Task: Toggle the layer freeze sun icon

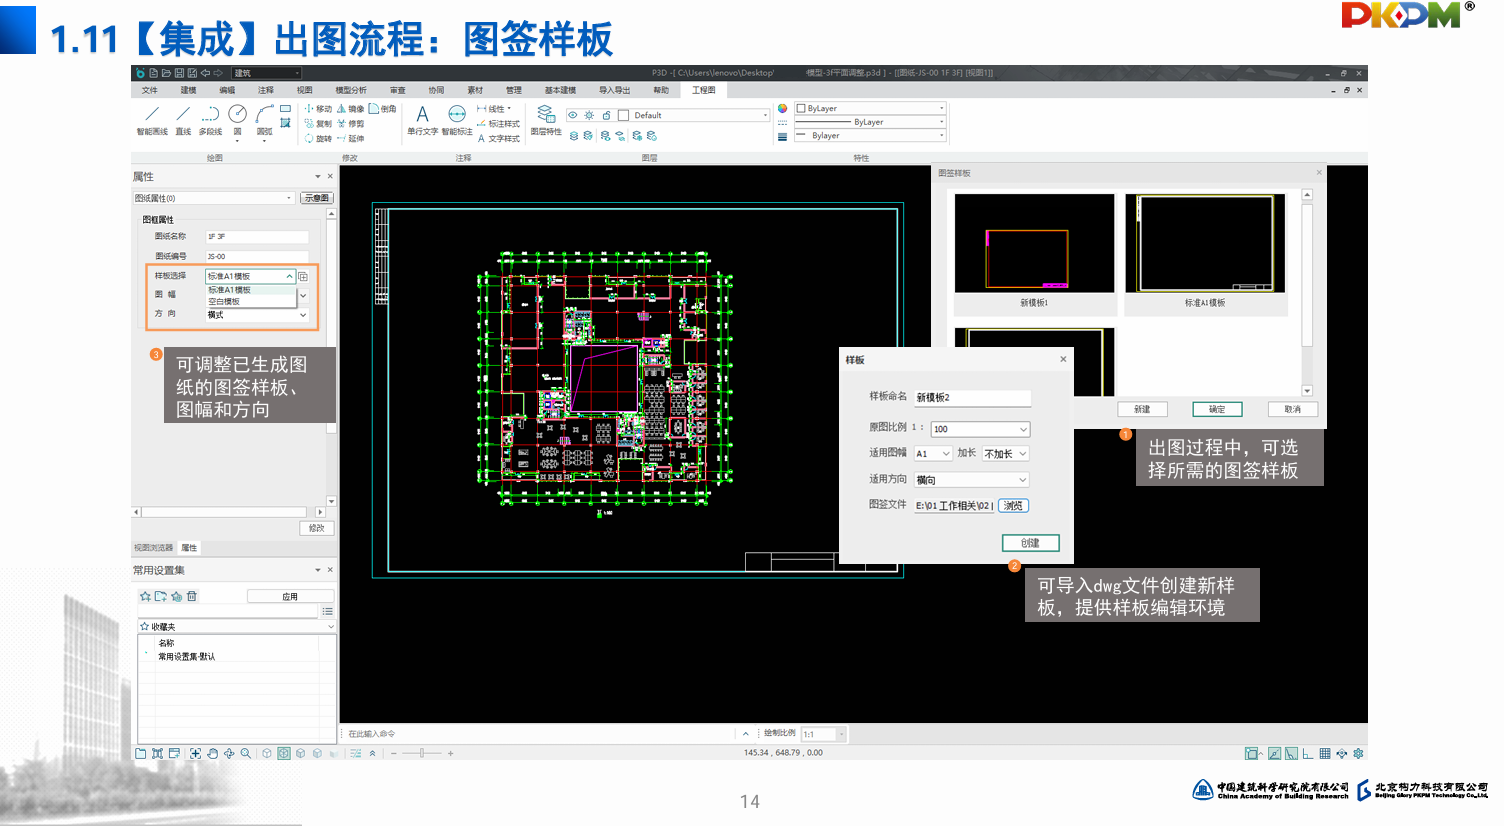Action: tap(589, 115)
